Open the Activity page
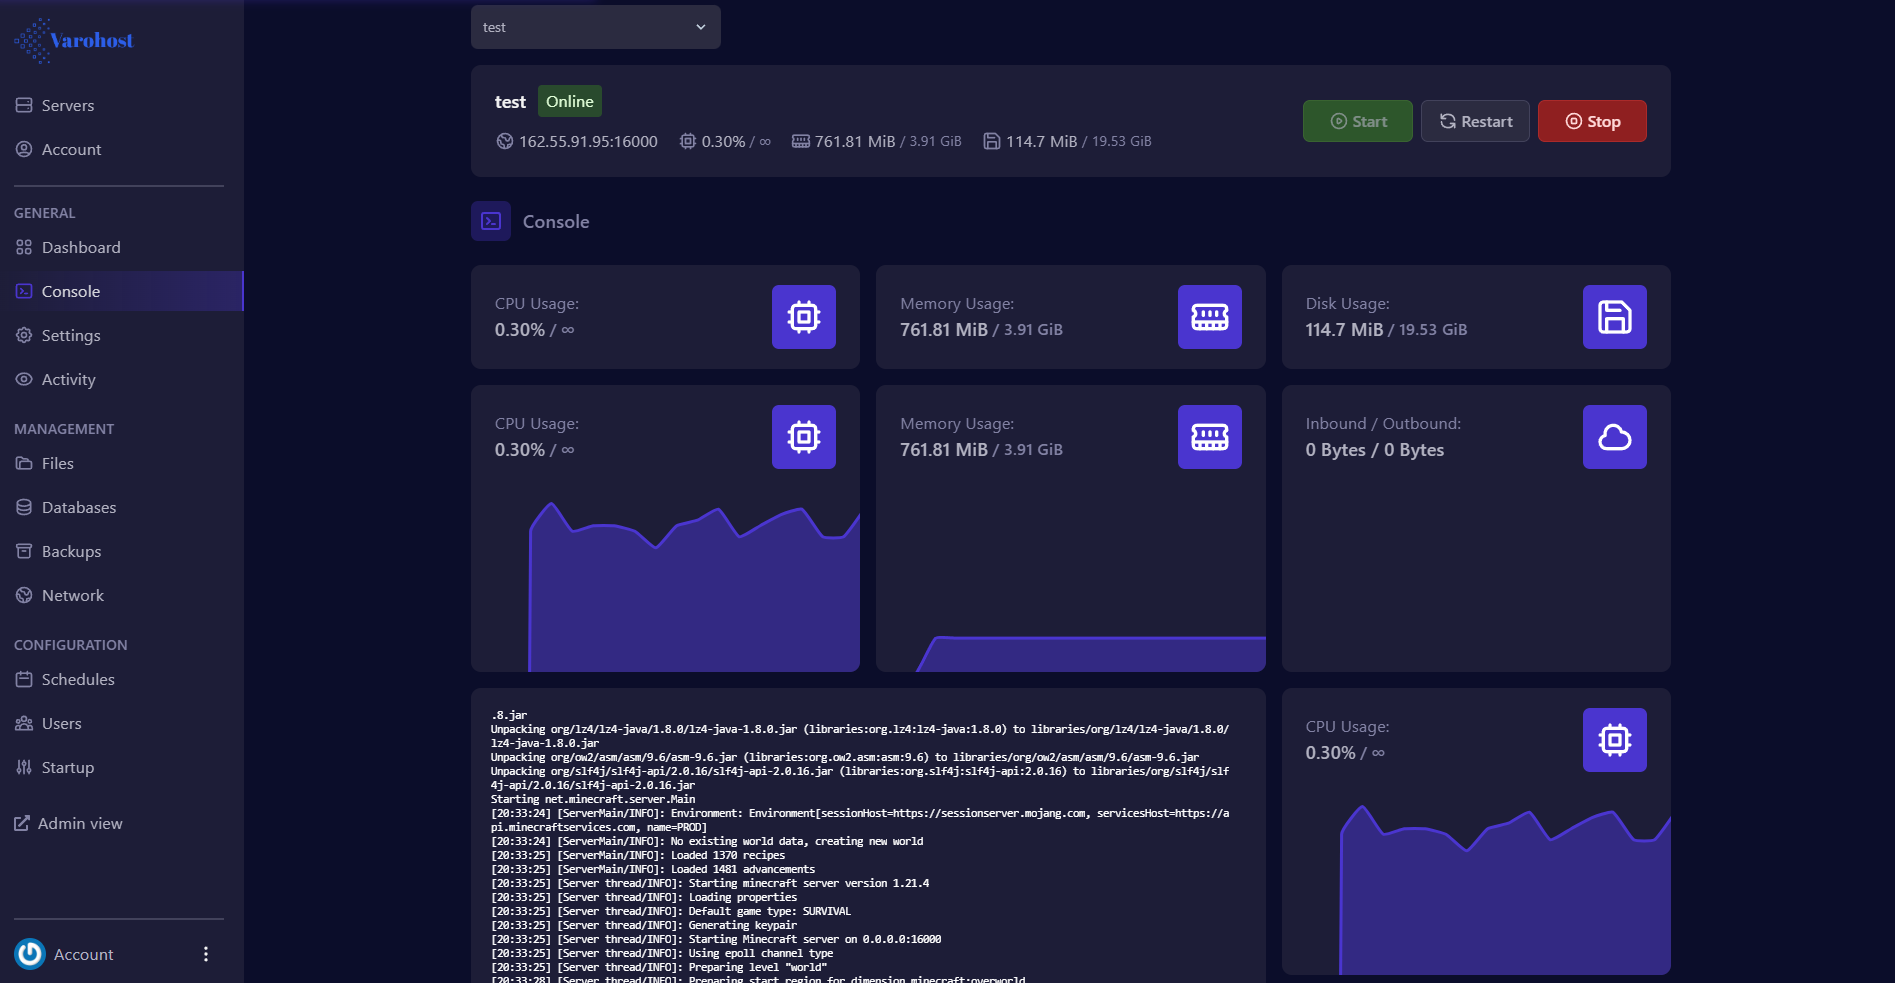The height and width of the screenshot is (983, 1895). 69,379
